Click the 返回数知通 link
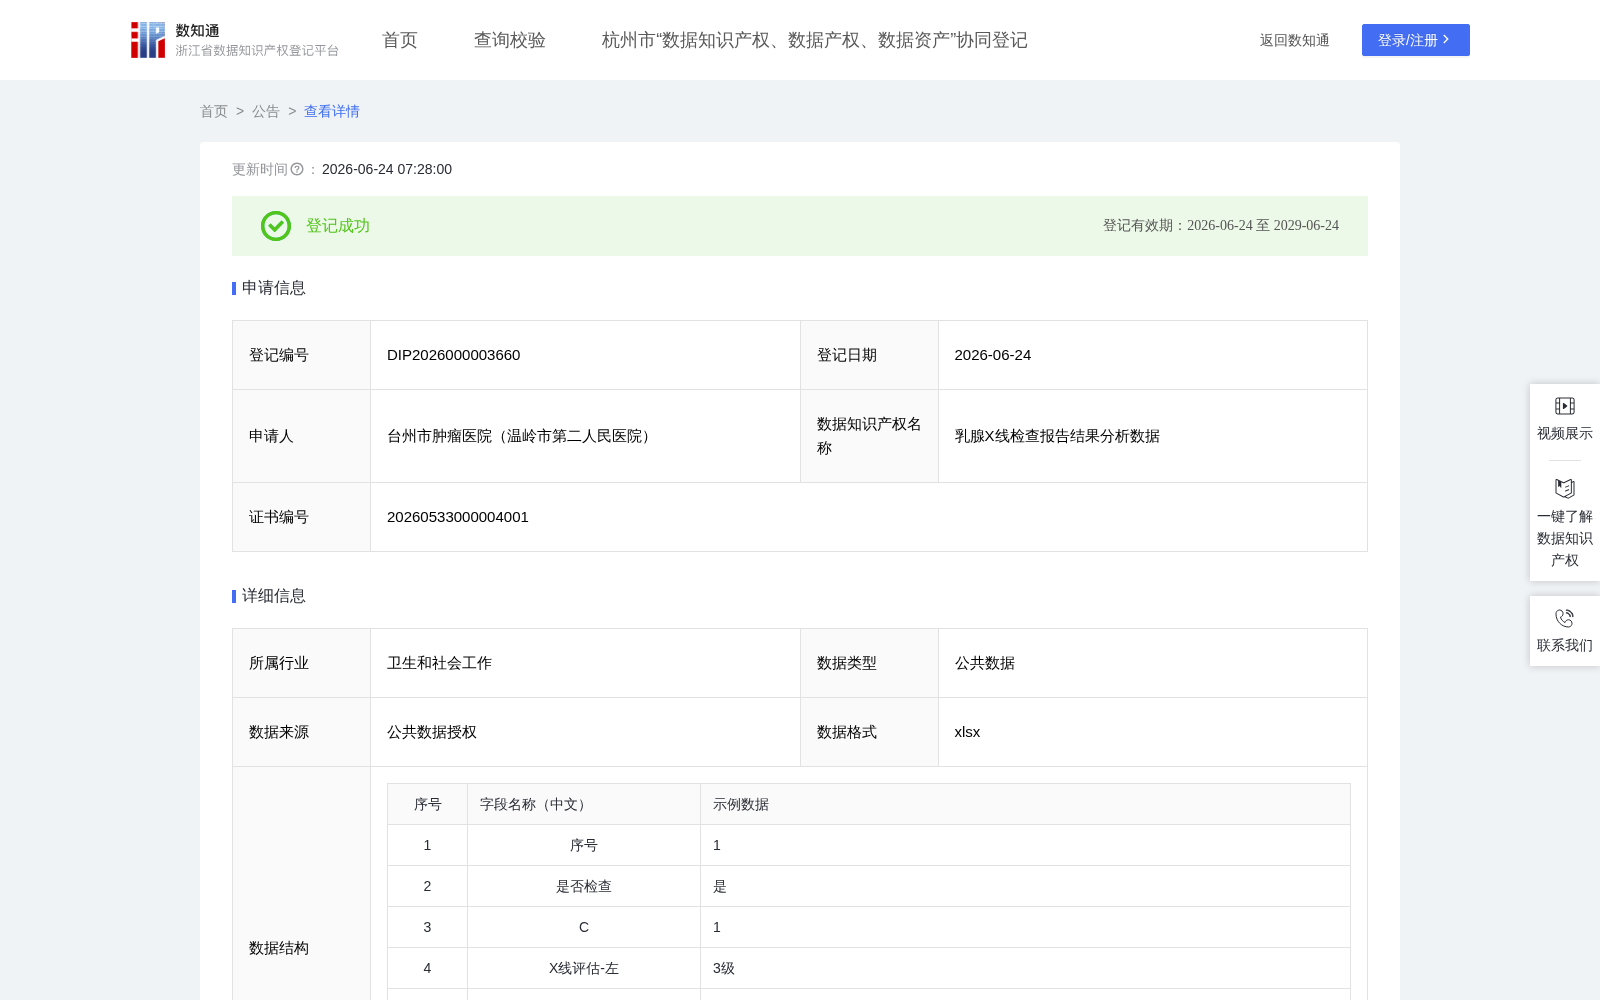Viewport: 1600px width, 1000px height. [x=1295, y=40]
